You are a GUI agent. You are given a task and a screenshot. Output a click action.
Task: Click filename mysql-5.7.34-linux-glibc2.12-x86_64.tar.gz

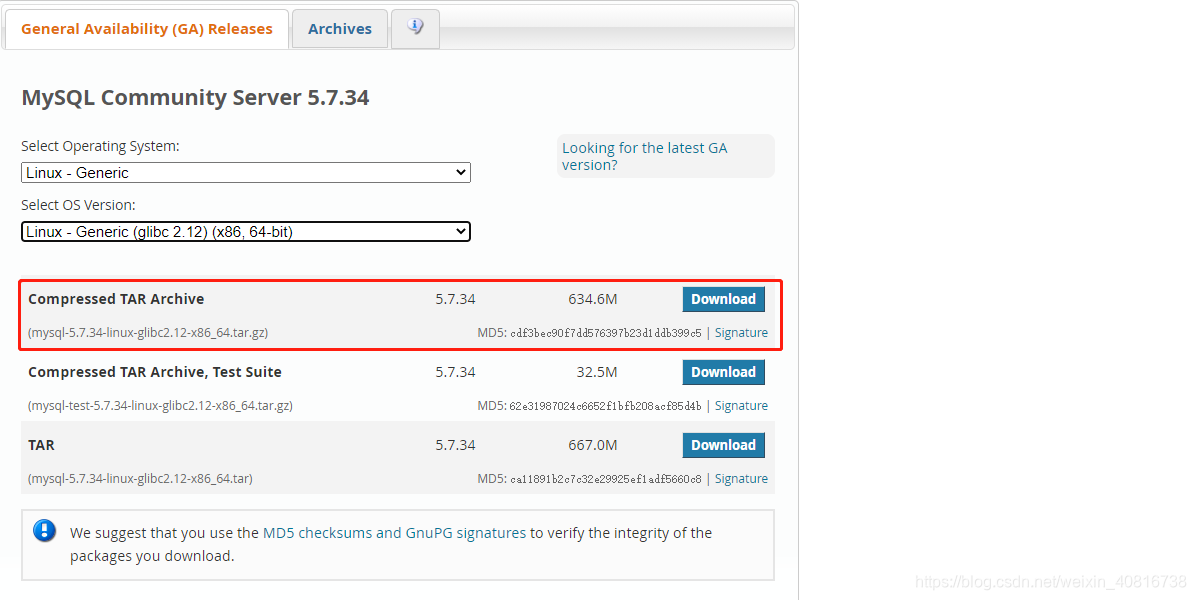[x=148, y=332]
